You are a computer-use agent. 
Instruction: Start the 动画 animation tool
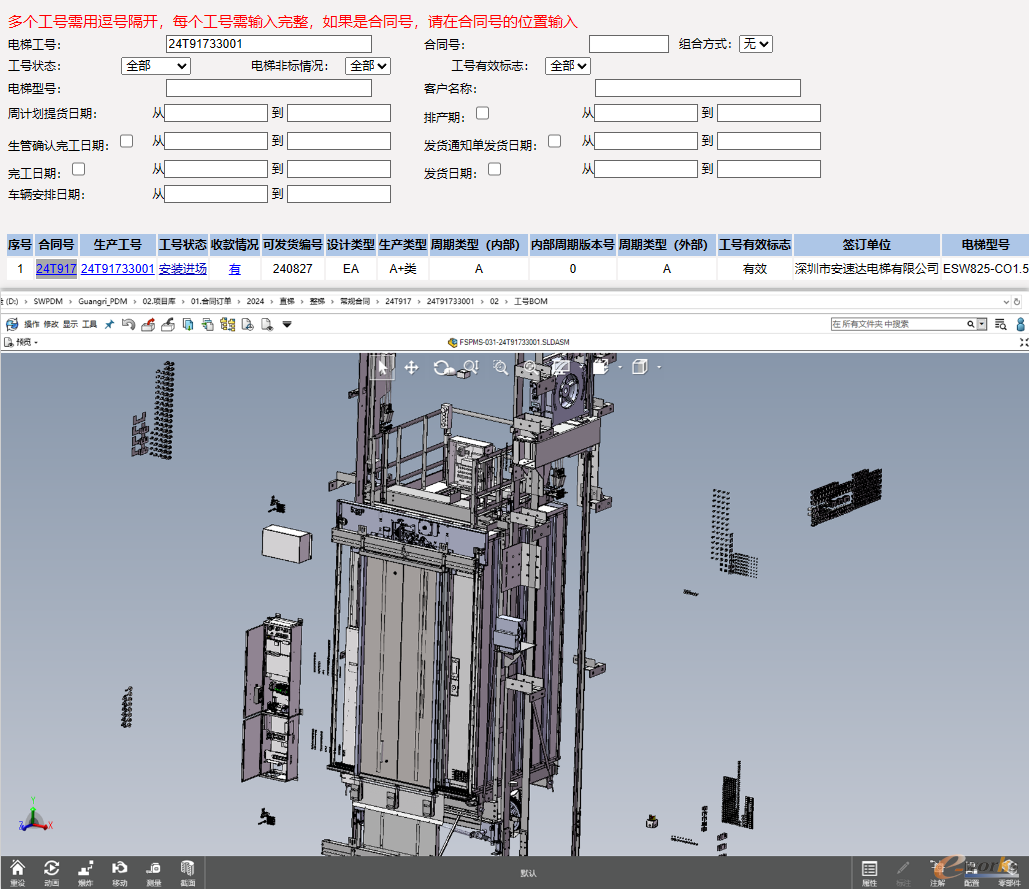pos(52,872)
